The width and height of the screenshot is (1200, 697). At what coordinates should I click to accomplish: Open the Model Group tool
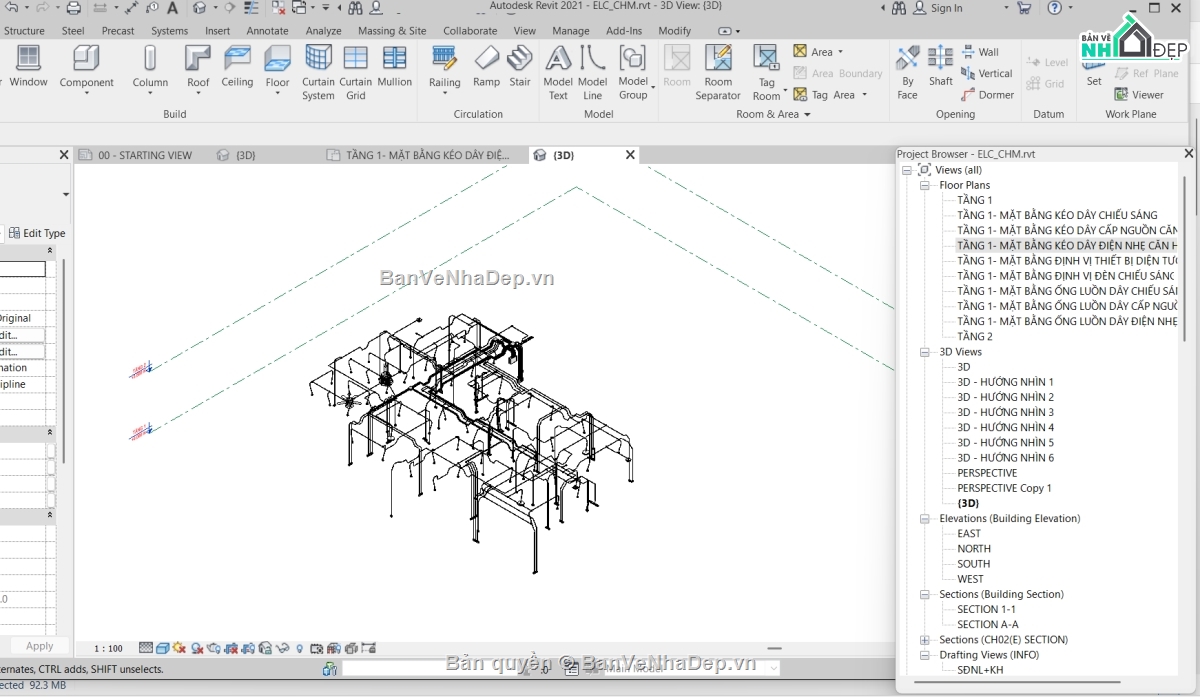point(633,72)
